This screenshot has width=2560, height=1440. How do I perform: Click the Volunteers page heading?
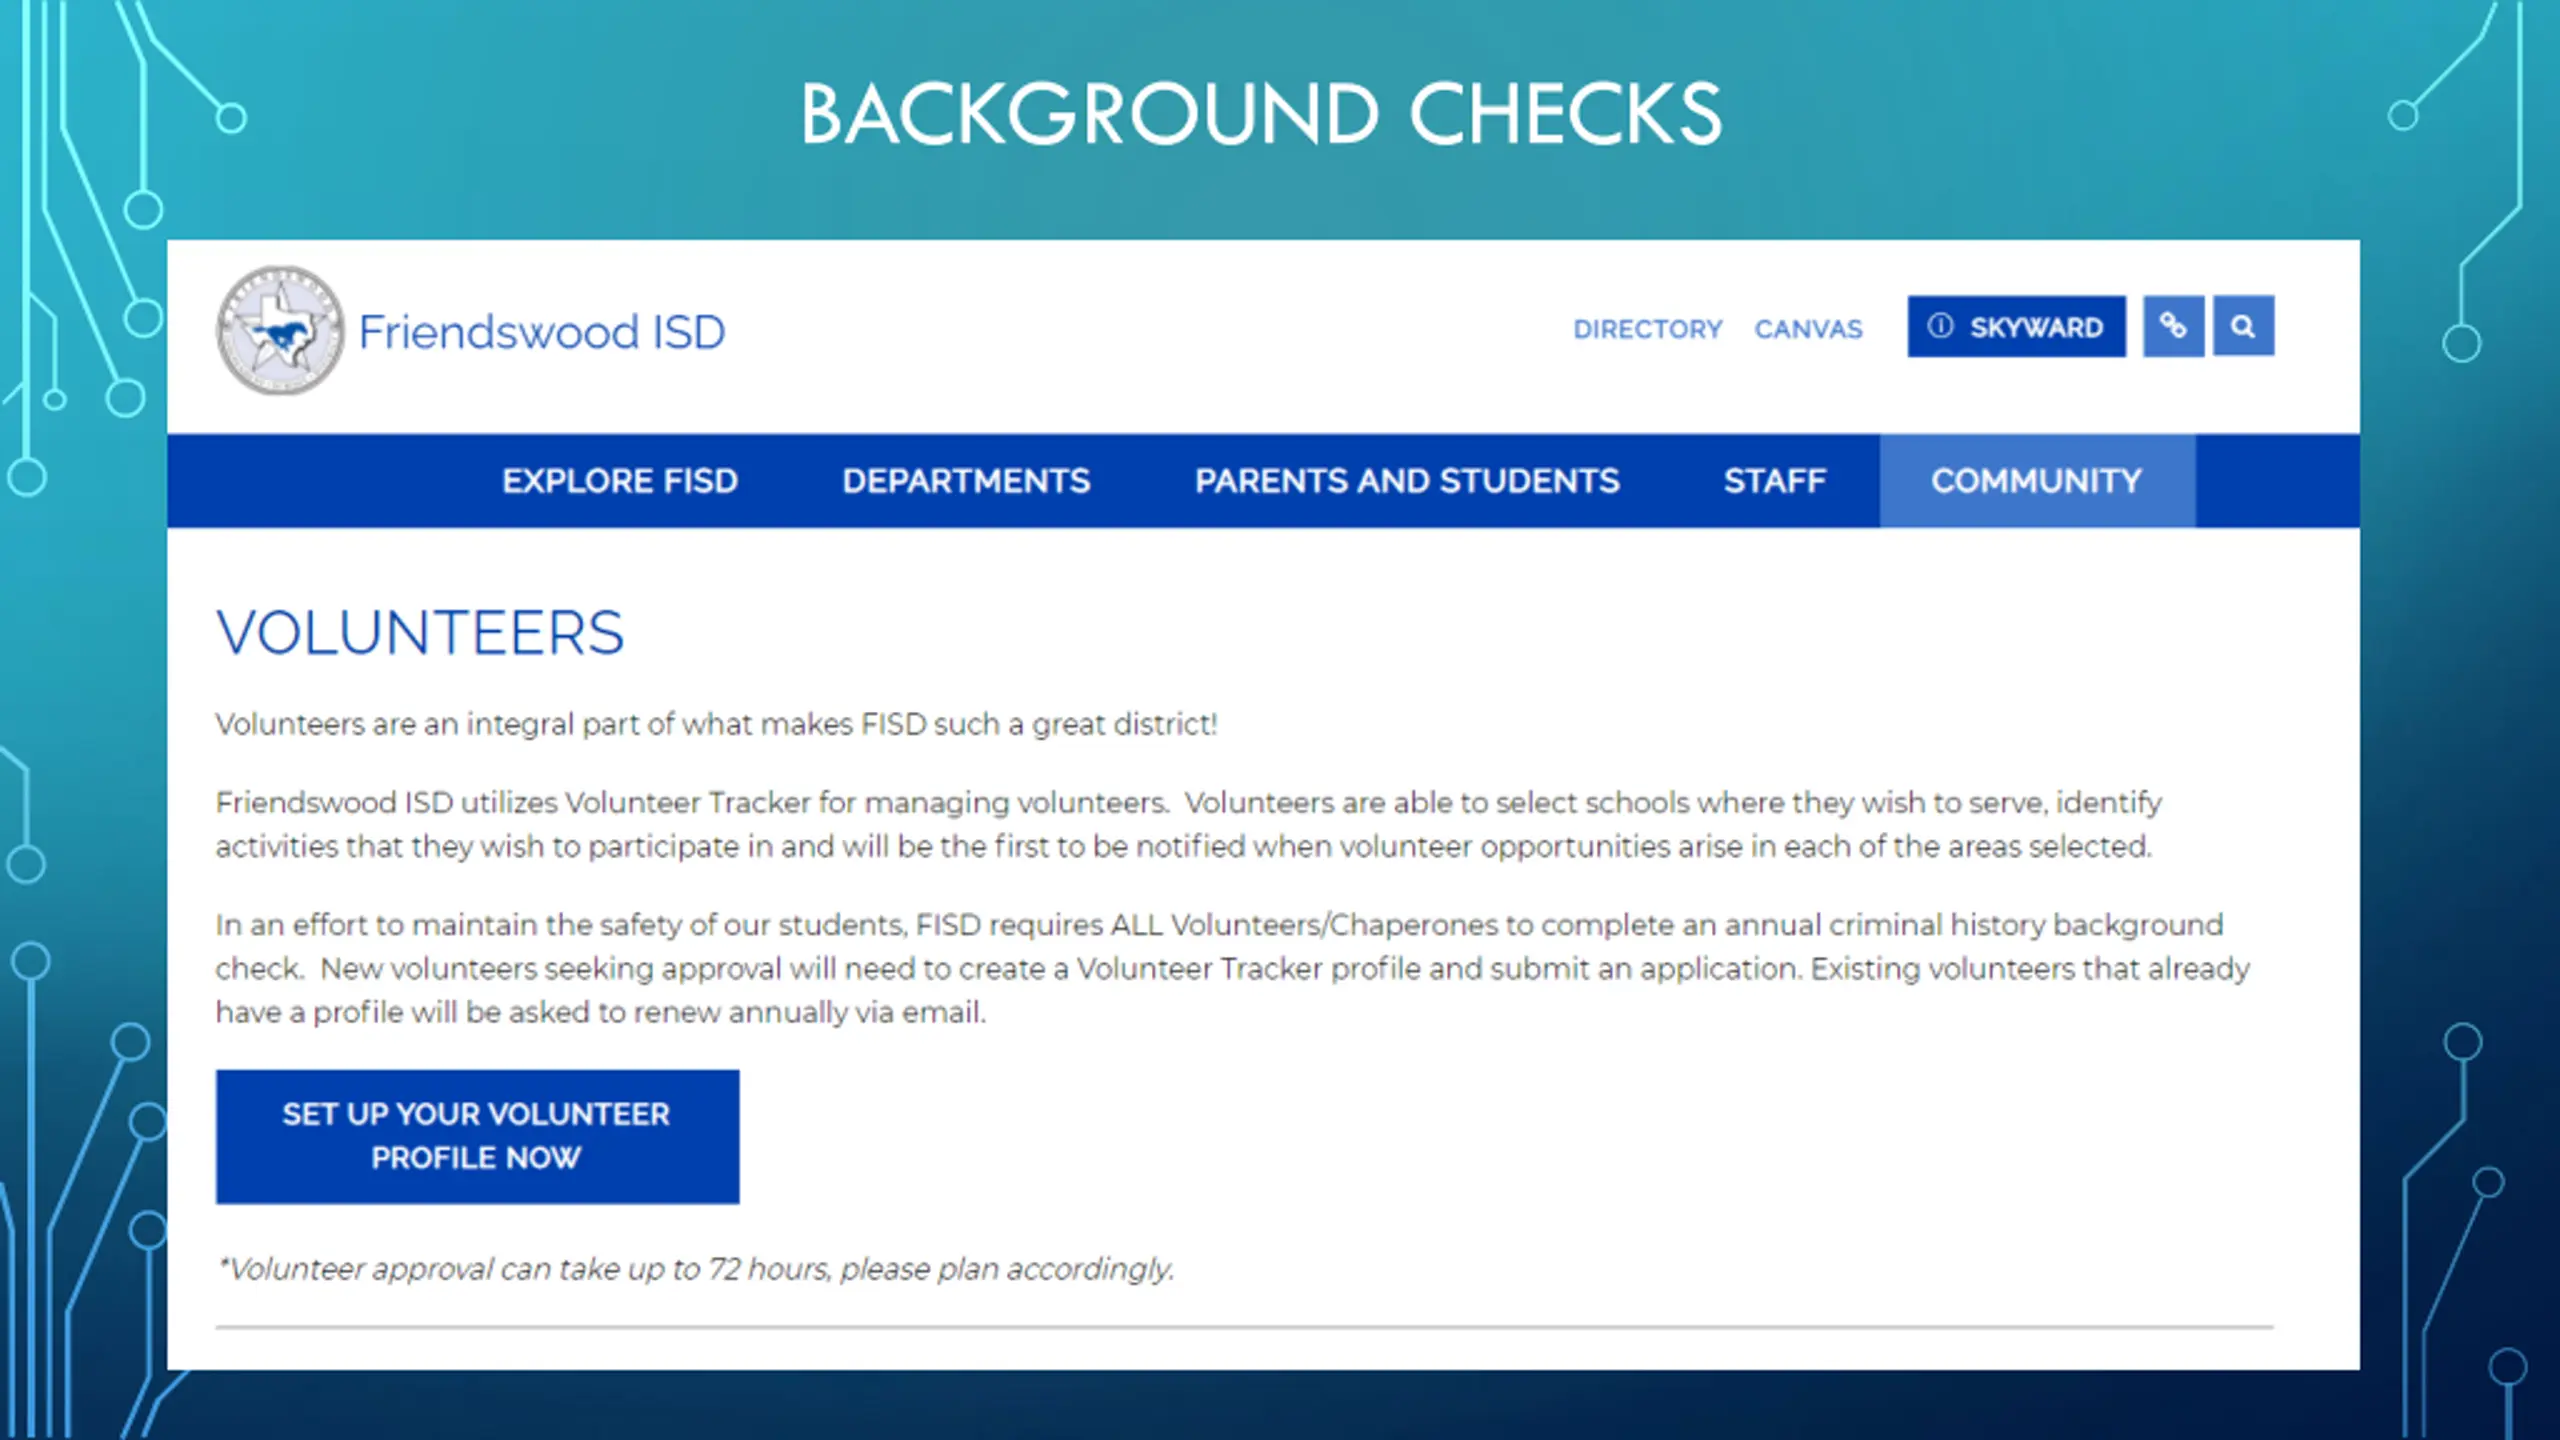pos(420,633)
